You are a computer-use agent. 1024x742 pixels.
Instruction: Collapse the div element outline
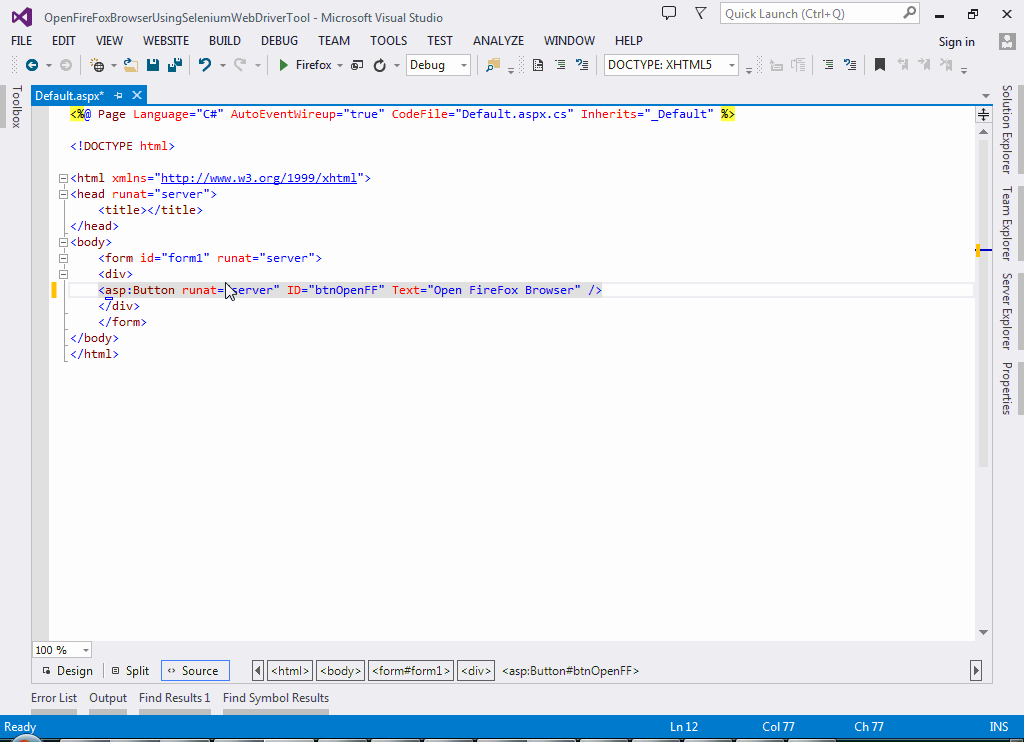(x=63, y=274)
